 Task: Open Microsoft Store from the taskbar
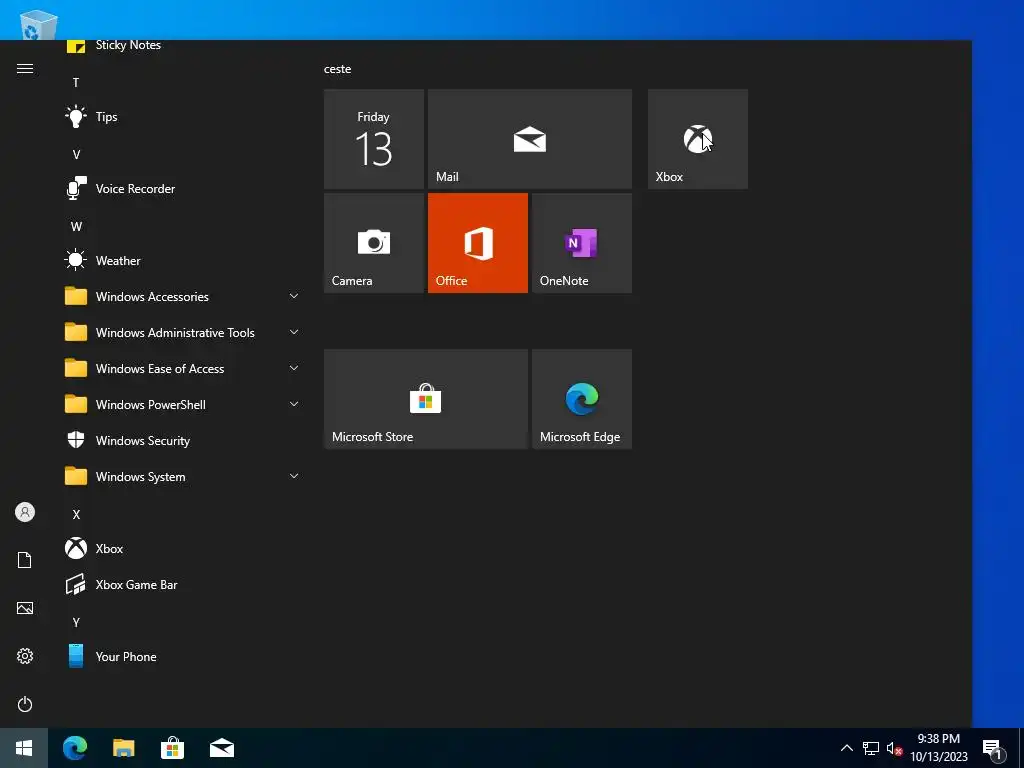click(172, 748)
